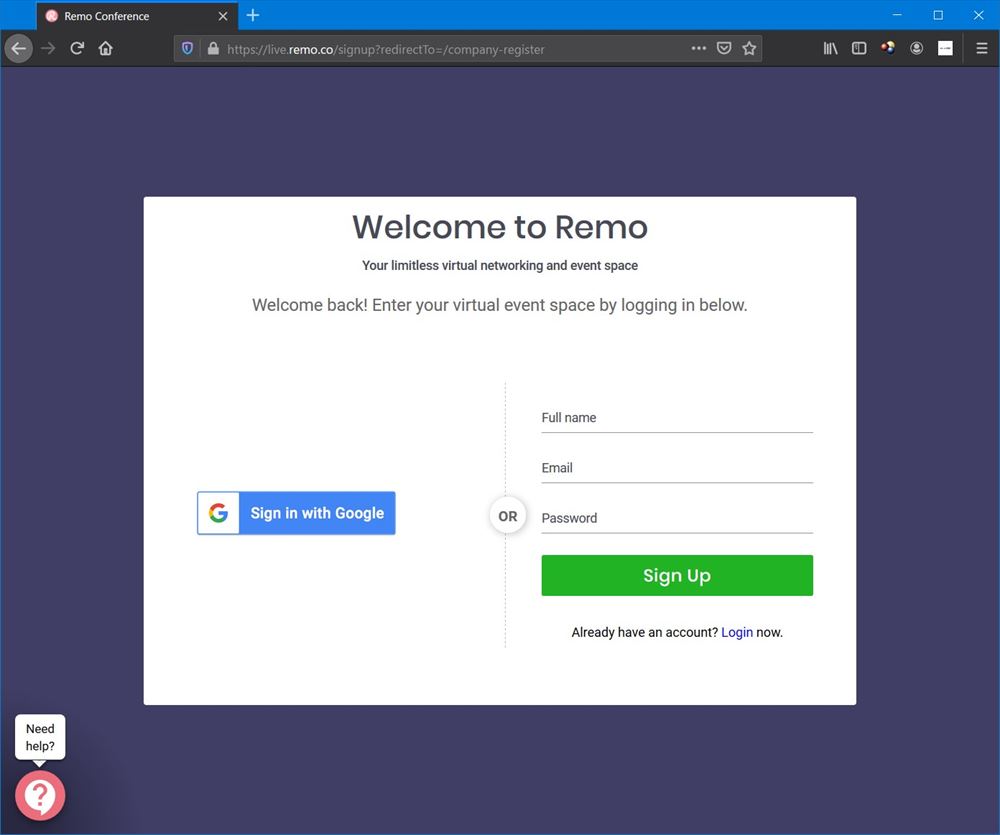Click Sign in with Google button
Viewport: 1000px width, 835px height.
[x=296, y=513]
